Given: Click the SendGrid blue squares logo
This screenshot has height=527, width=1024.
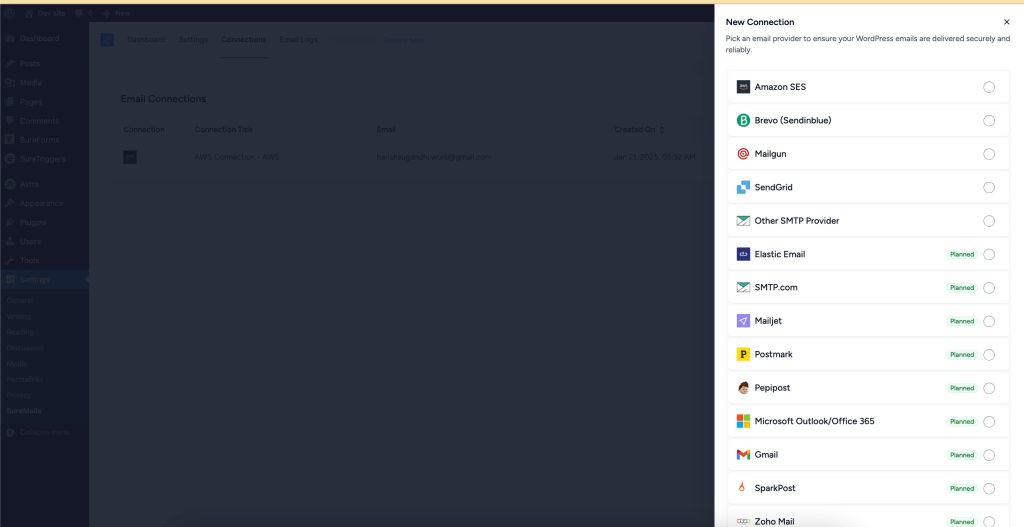Looking at the screenshot, I should click(743, 187).
